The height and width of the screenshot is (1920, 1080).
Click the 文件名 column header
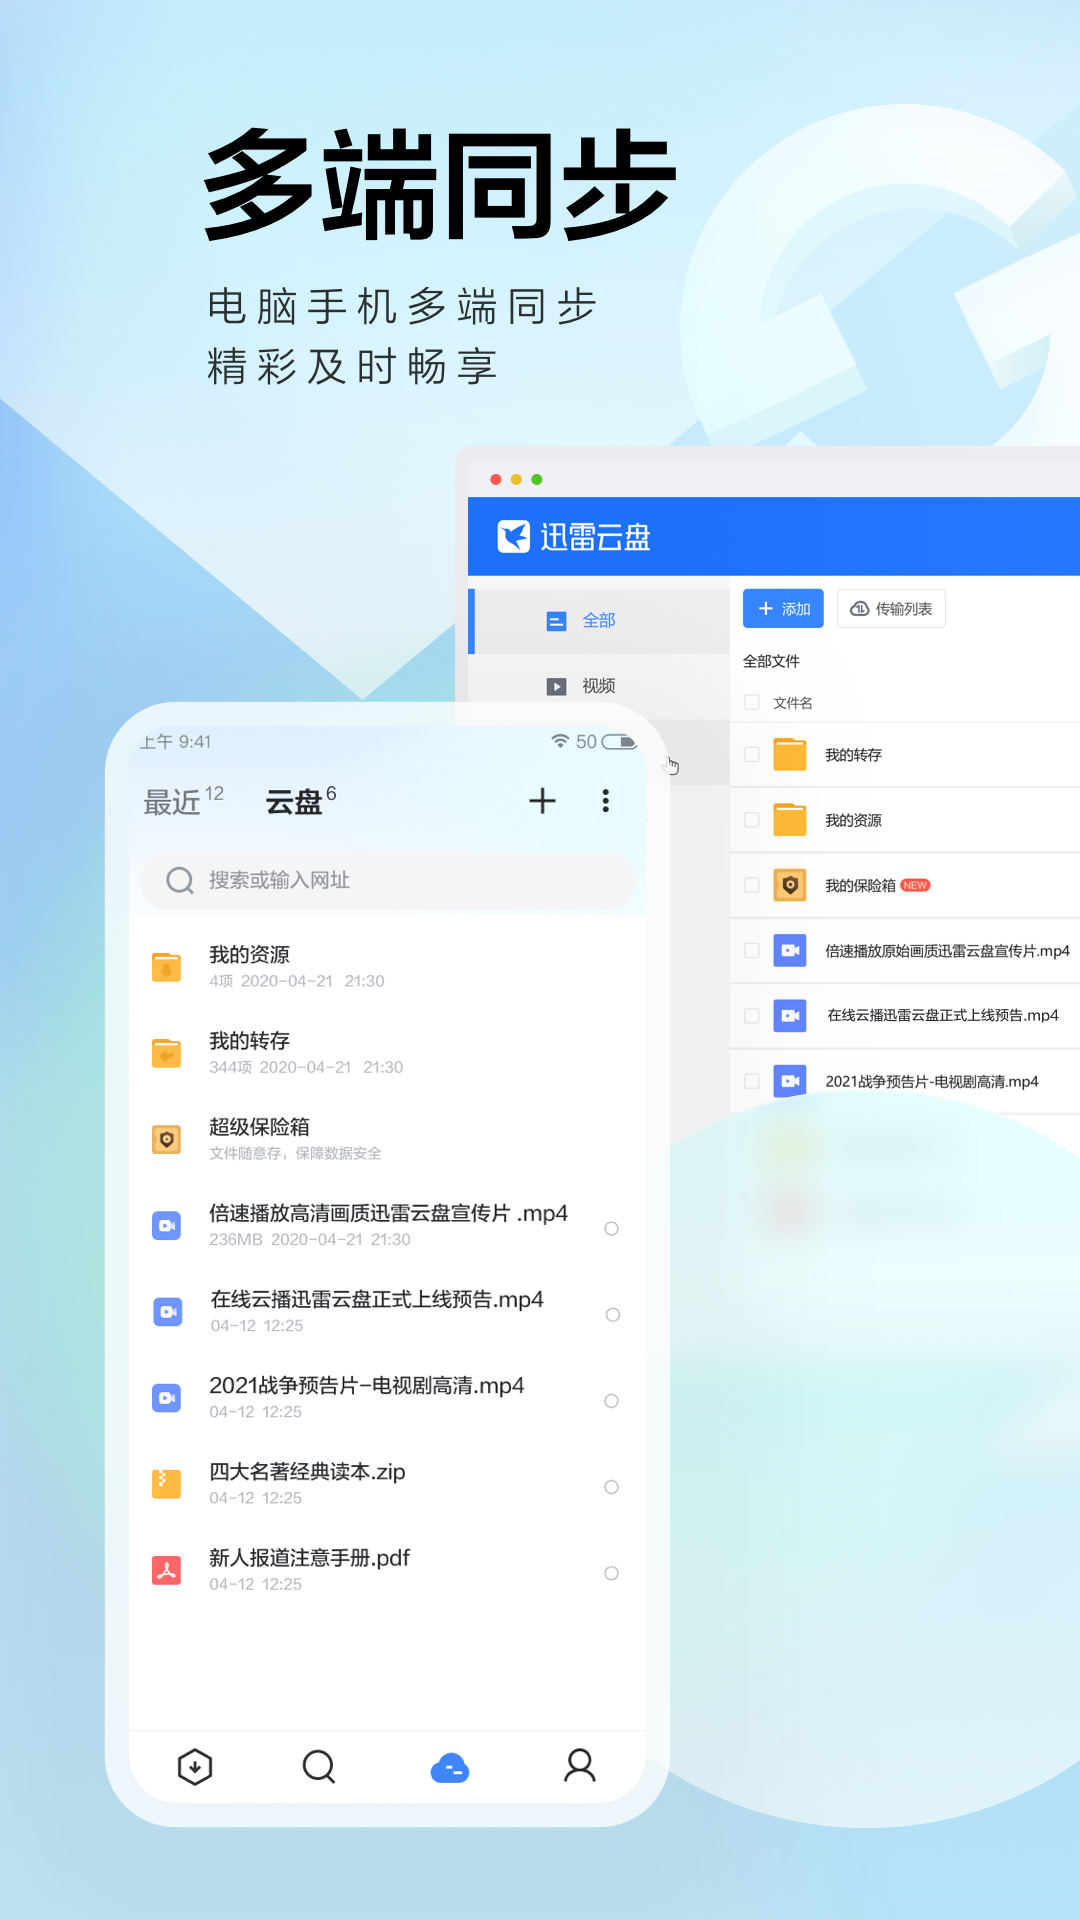pyautogui.click(x=793, y=703)
